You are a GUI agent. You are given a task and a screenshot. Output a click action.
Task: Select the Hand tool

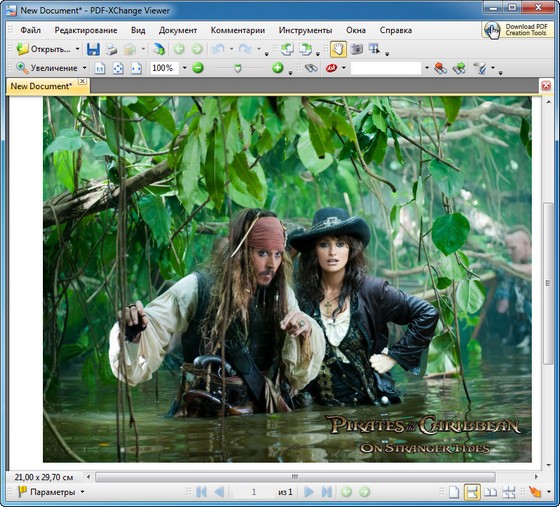coord(338,49)
